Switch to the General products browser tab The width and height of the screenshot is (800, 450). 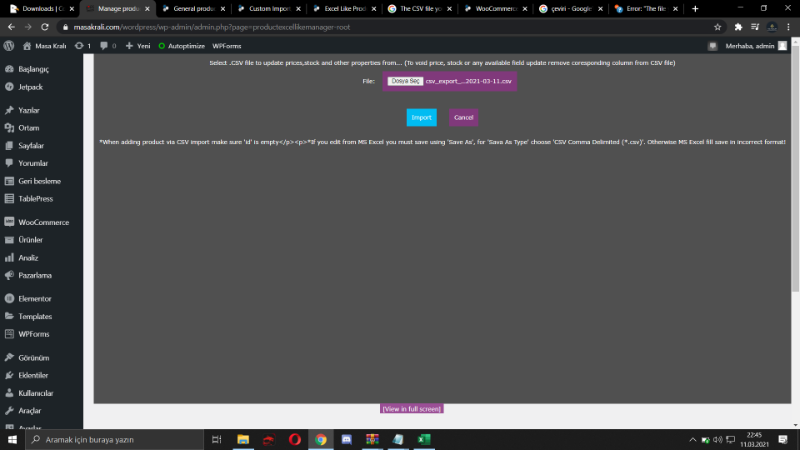(x=189, y=8)
